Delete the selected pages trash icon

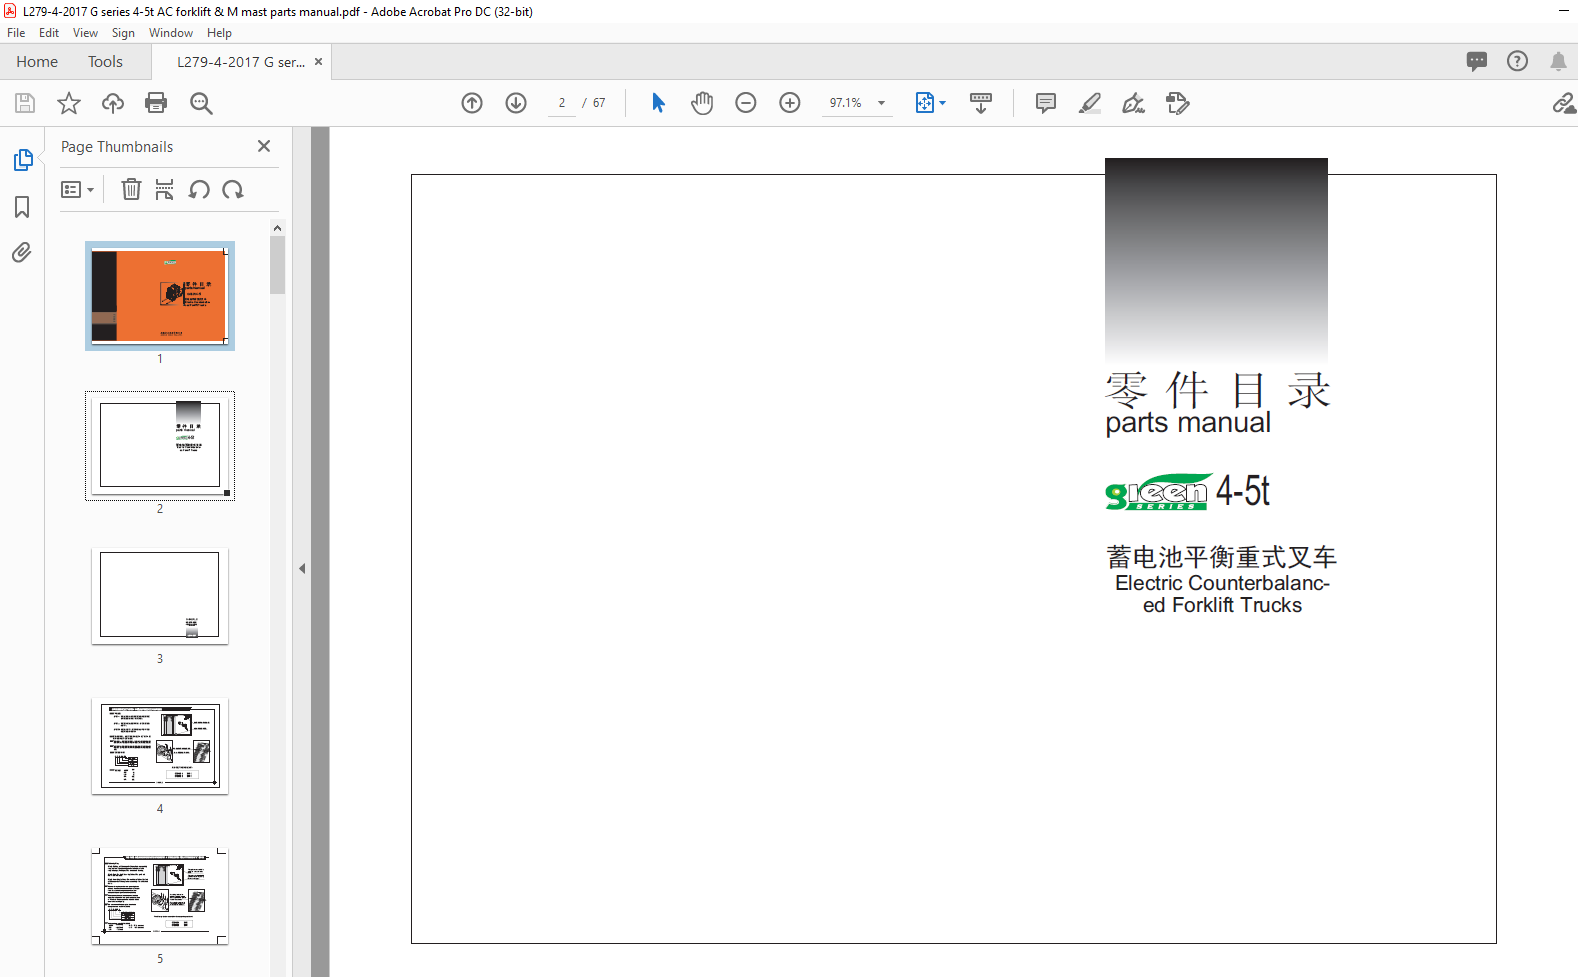(131, 189)
